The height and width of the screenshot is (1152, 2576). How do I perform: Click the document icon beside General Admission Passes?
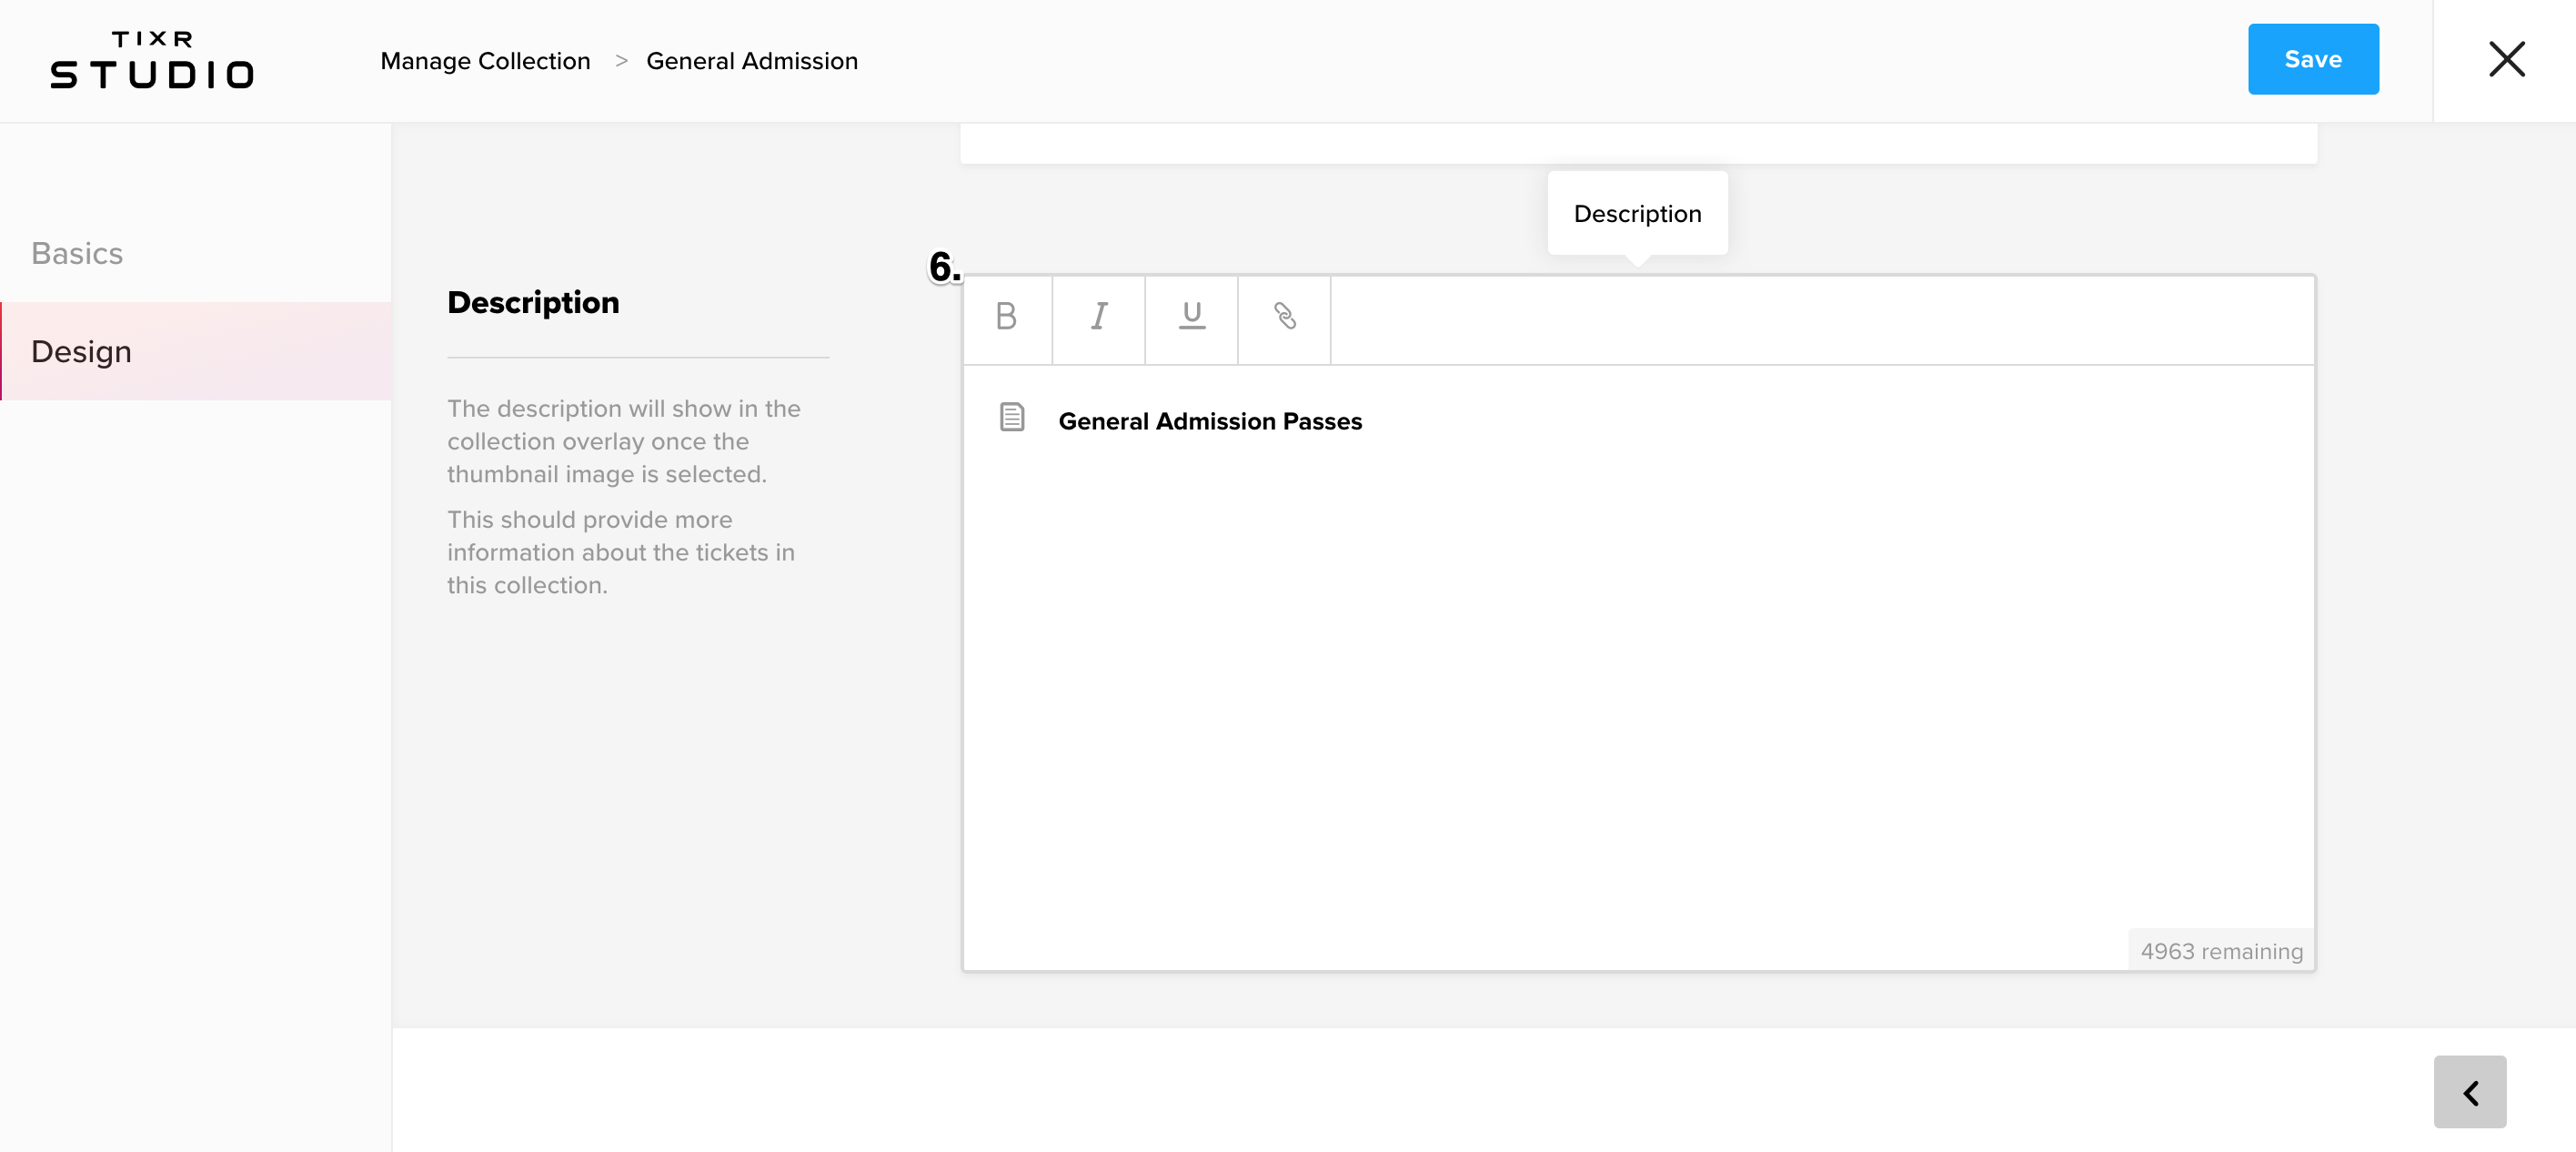[x=1012, y=417]
